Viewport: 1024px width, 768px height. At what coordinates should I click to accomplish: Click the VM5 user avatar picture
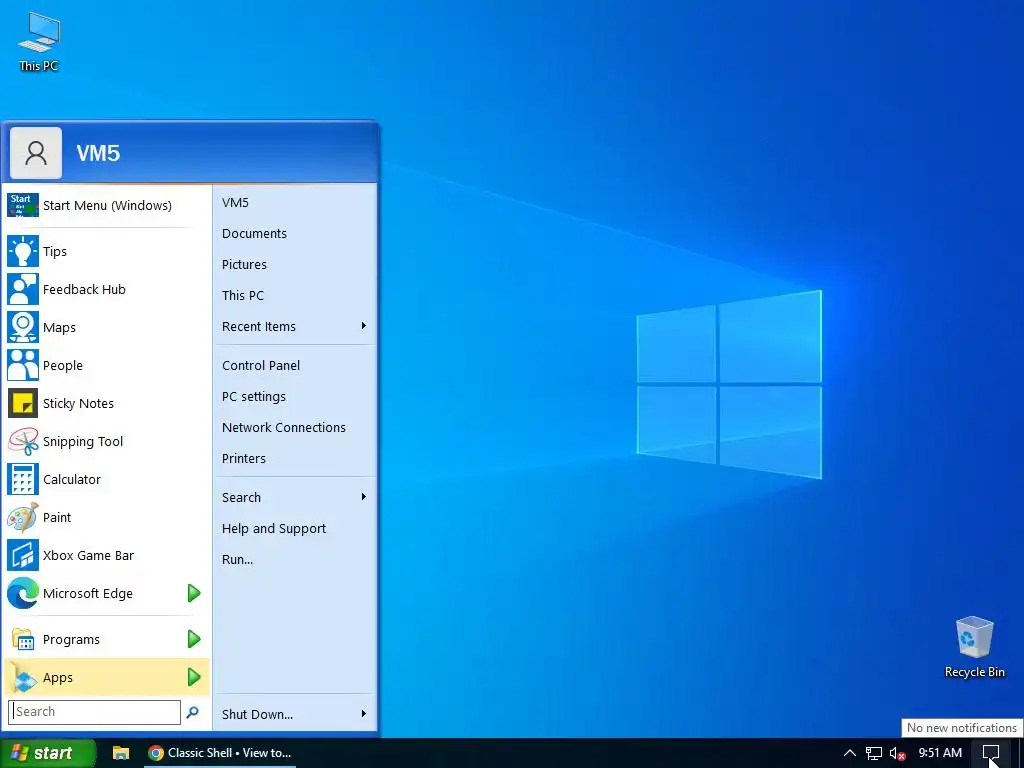[x=36, y=153]
